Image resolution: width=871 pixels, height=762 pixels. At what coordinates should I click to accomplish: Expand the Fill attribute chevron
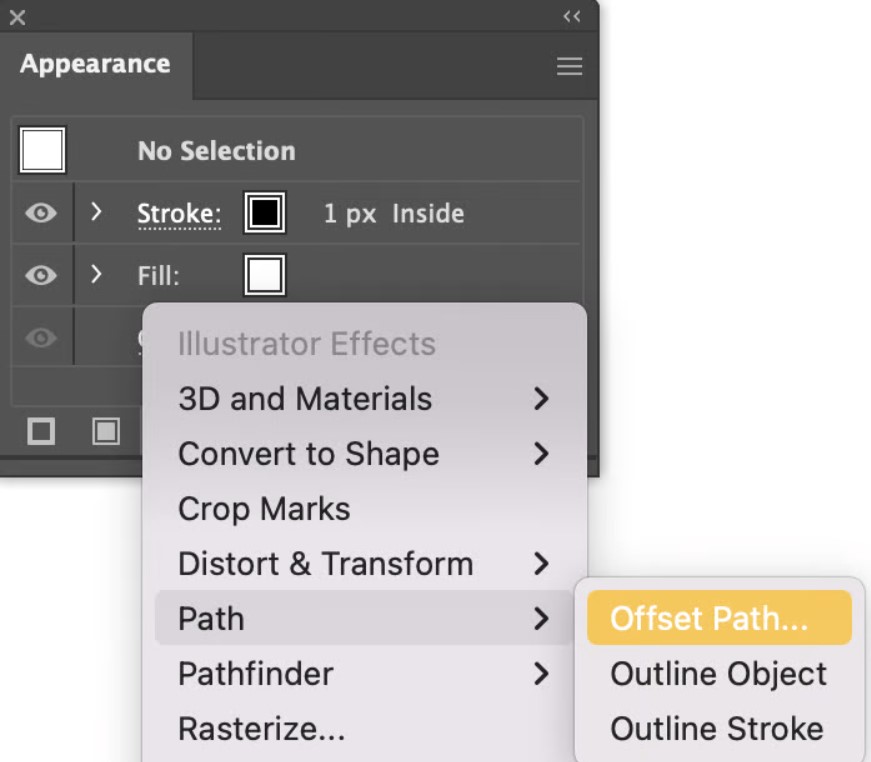pos(96,274)
